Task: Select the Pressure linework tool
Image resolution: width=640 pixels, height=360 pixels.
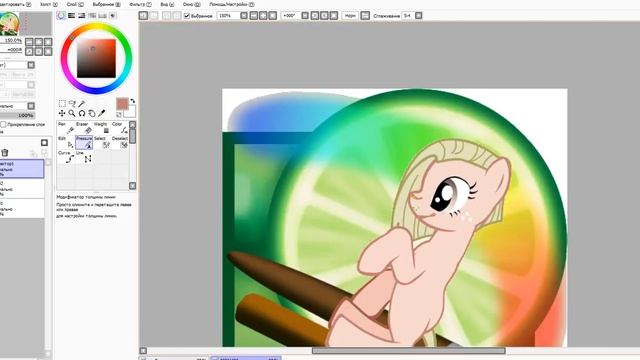Action: click(84, 142)
